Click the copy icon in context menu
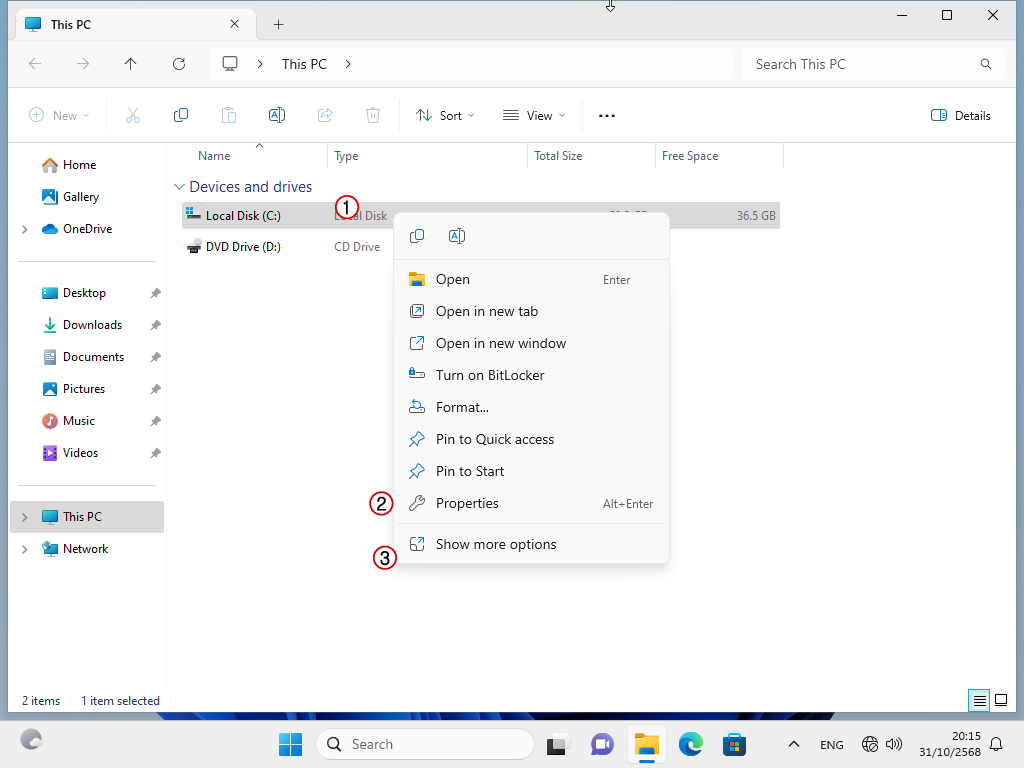This screenshot has height=768, width=1024. click(417, 236)
